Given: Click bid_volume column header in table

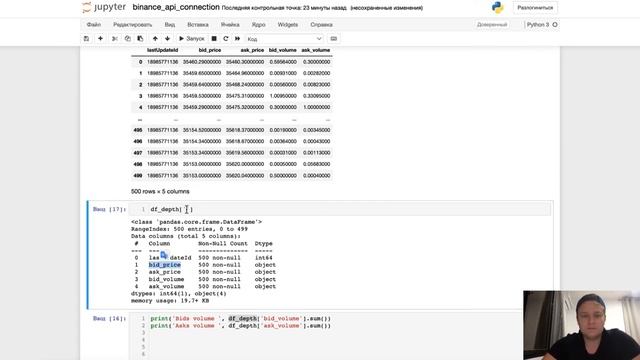Looking at the screenshot, I should (282, 50).
